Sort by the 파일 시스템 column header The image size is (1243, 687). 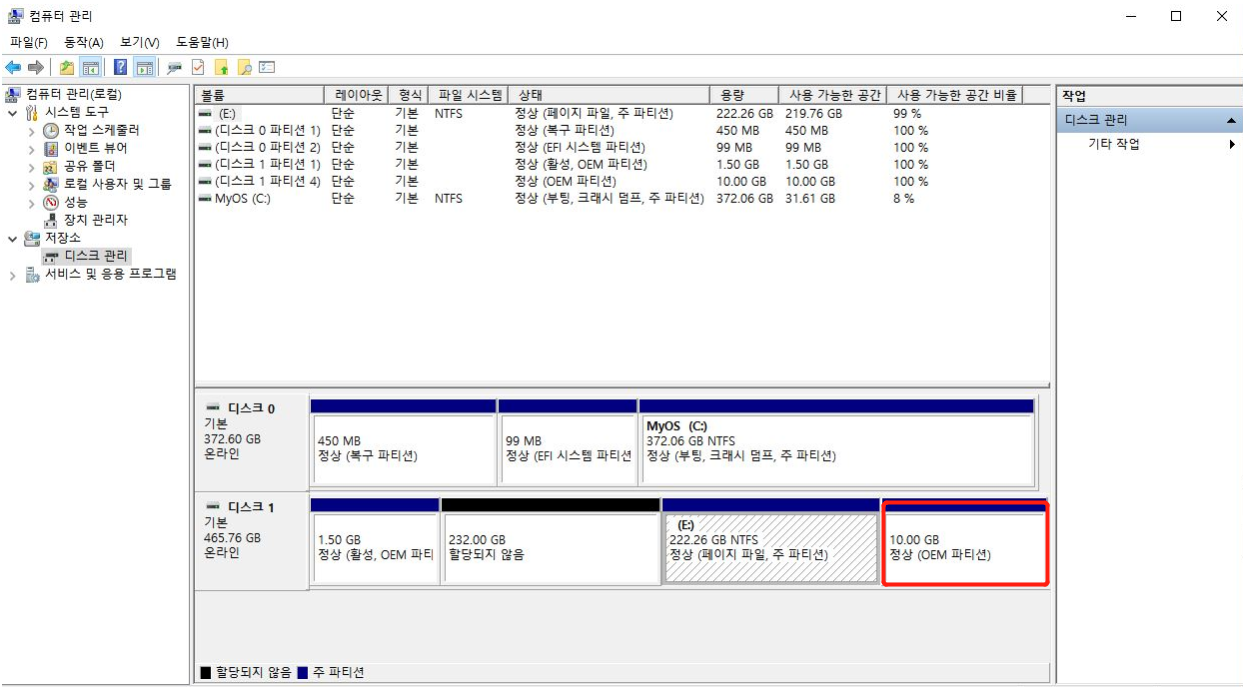(469, 95)
